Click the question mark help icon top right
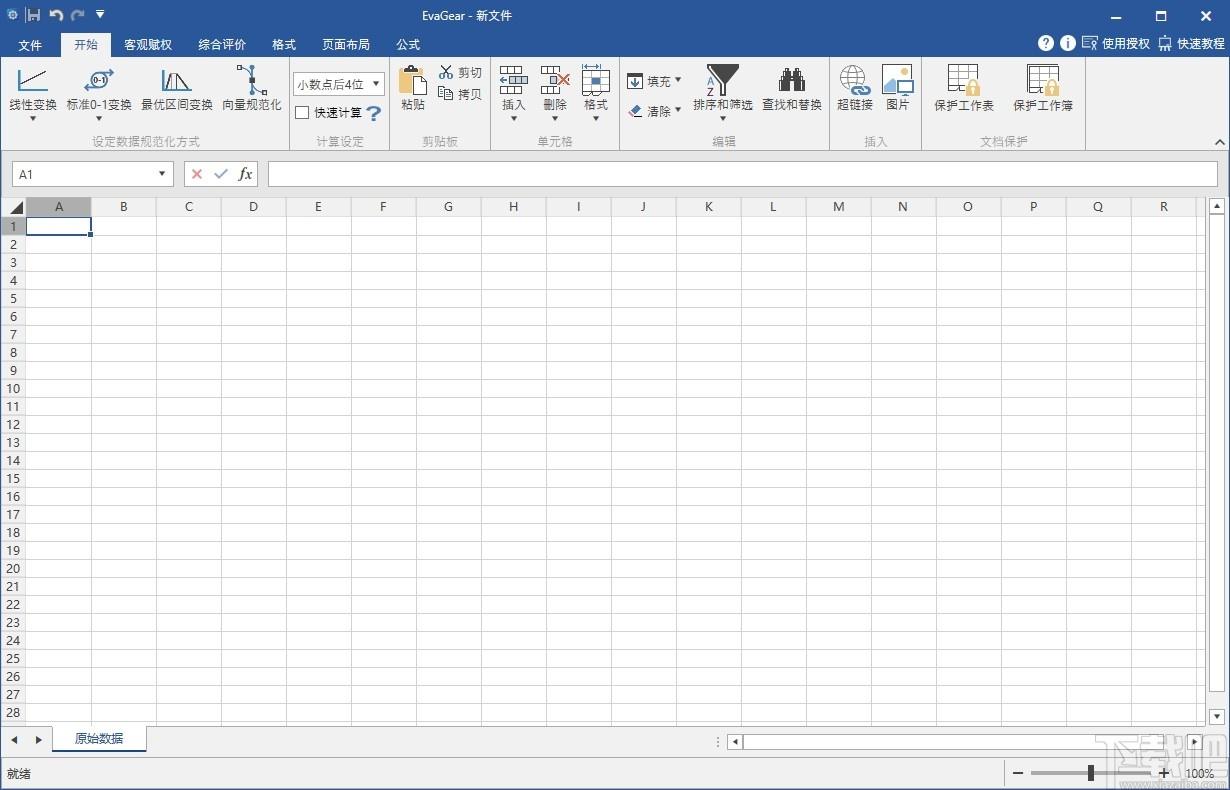 click(1046, 43)
